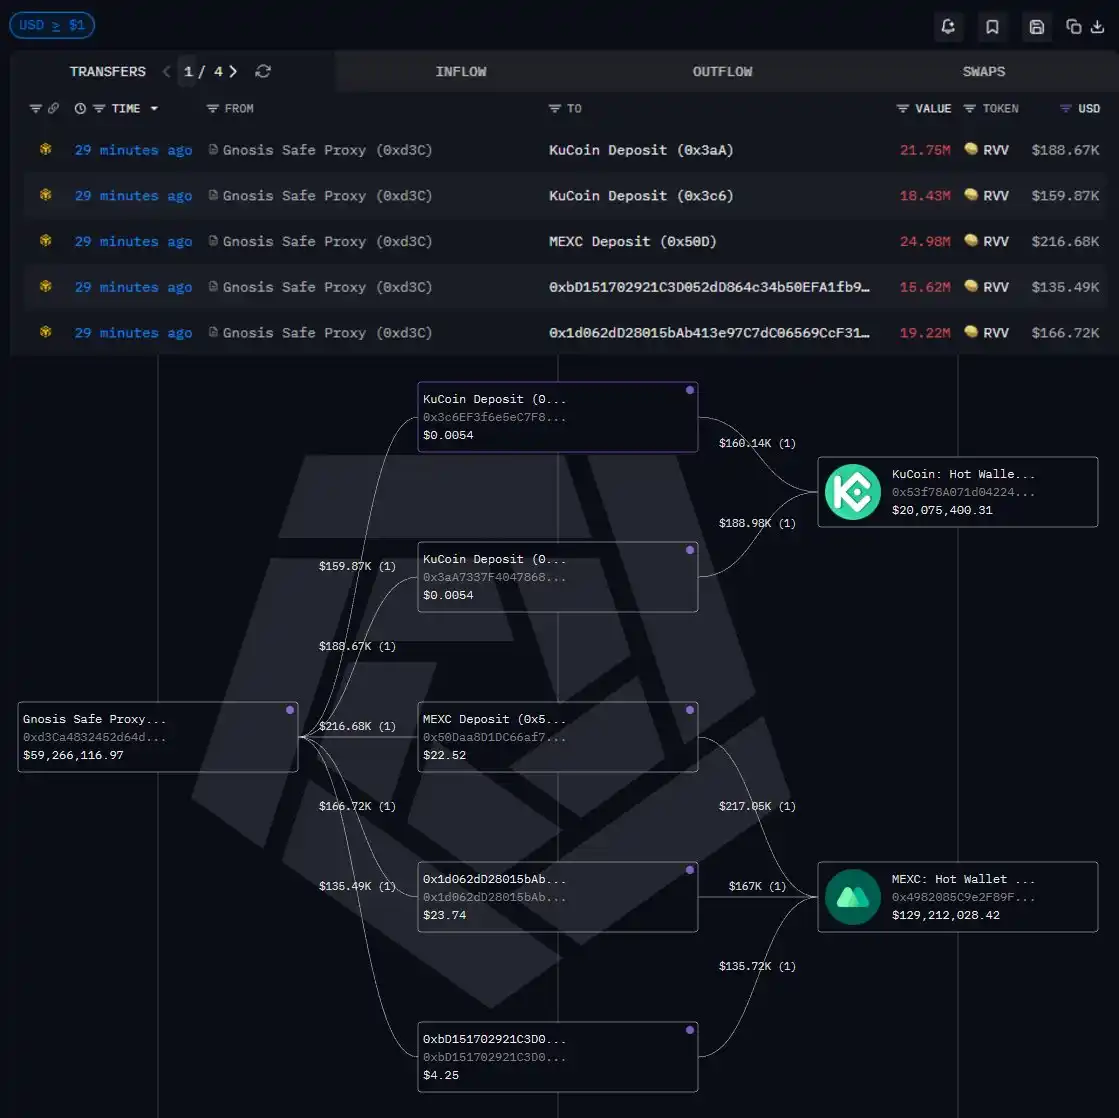
Task: Toggle purple dot on MEXC Deposit node
Action: [689, 710]
